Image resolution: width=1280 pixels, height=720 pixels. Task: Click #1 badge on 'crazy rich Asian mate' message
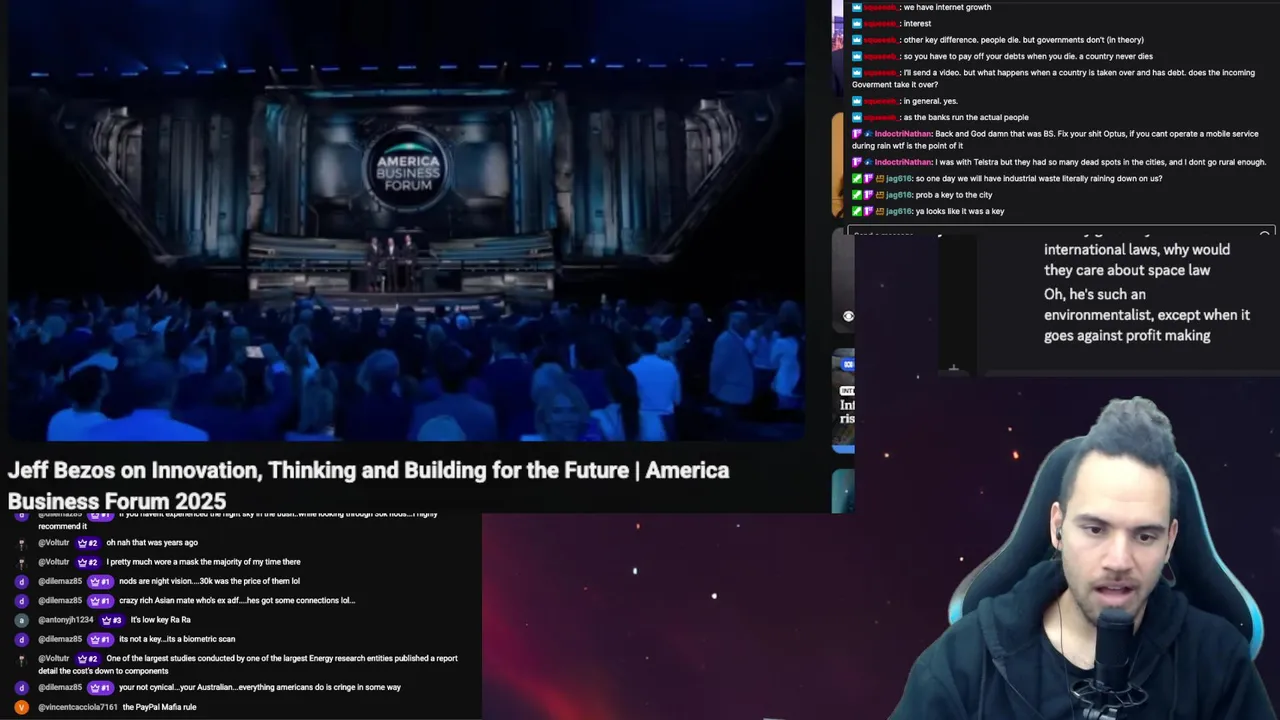(x=100, y=601)
